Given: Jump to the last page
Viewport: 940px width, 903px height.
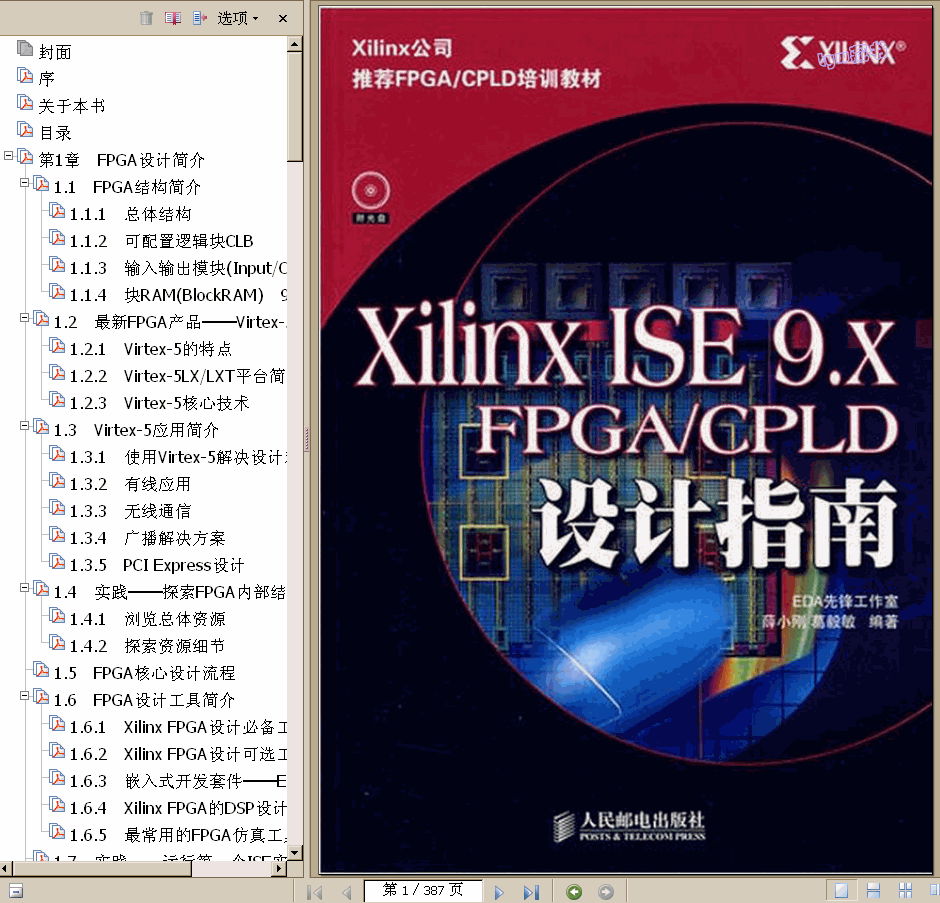Looking at the screenshot, I should click(531, 891).
